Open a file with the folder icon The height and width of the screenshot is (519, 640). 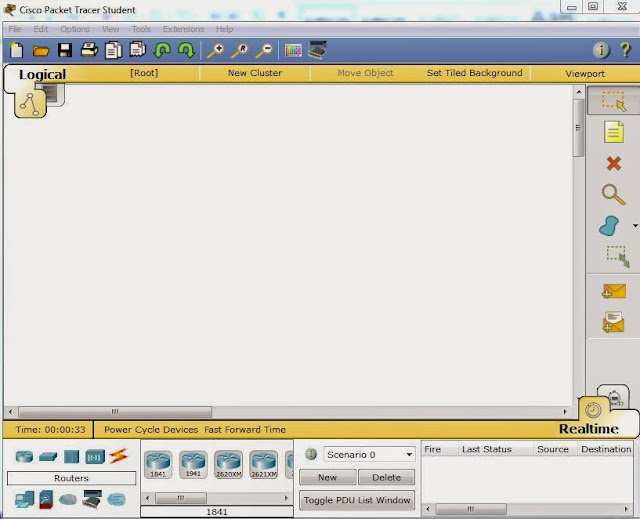coord(41,51)
